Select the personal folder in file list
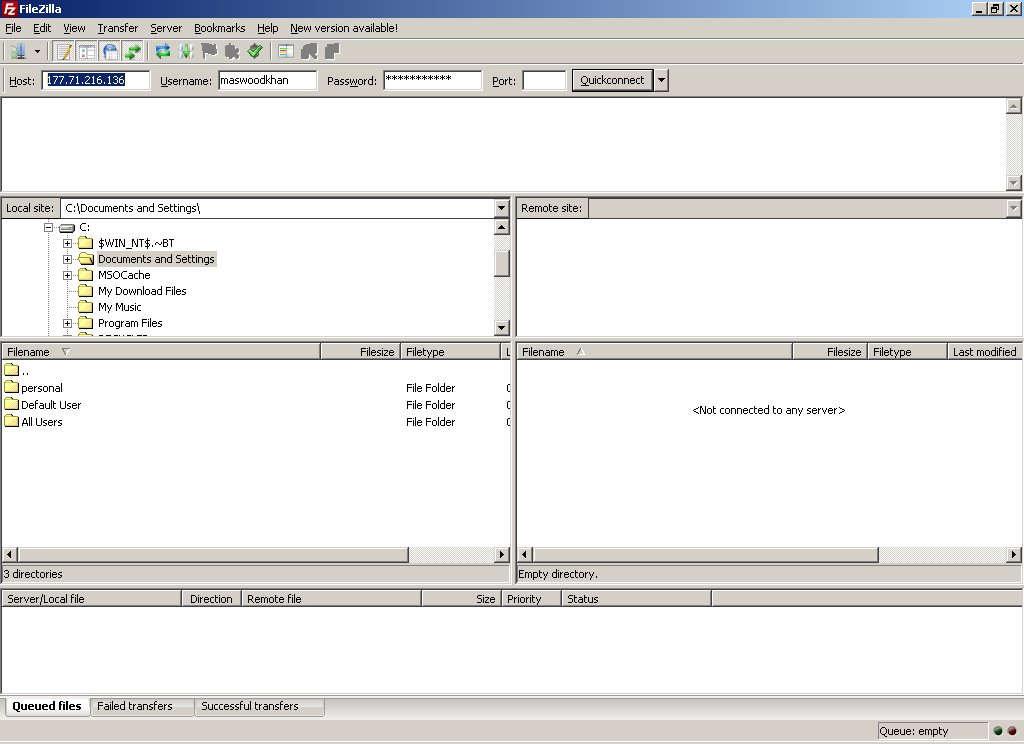1024x744 pixels. 42,388
